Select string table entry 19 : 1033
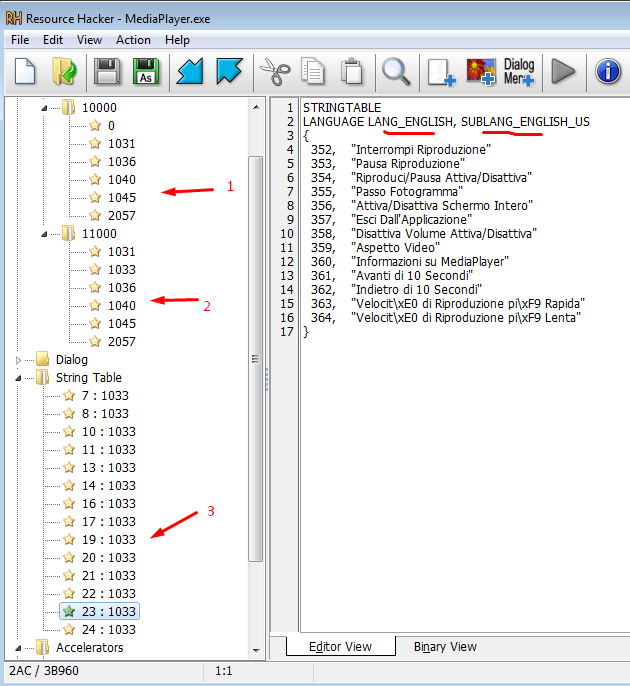 pyautogui.click(x=108, y=539)
